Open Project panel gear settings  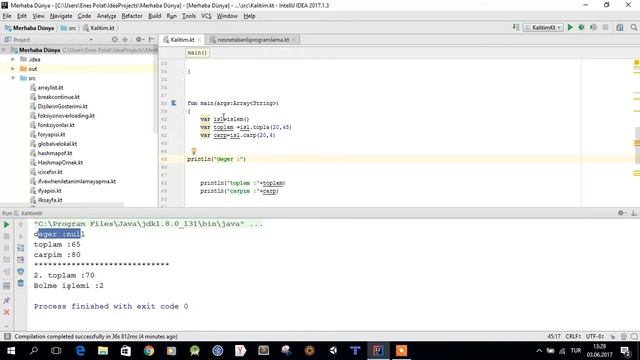pyautogui.click(x=139, y=40)
